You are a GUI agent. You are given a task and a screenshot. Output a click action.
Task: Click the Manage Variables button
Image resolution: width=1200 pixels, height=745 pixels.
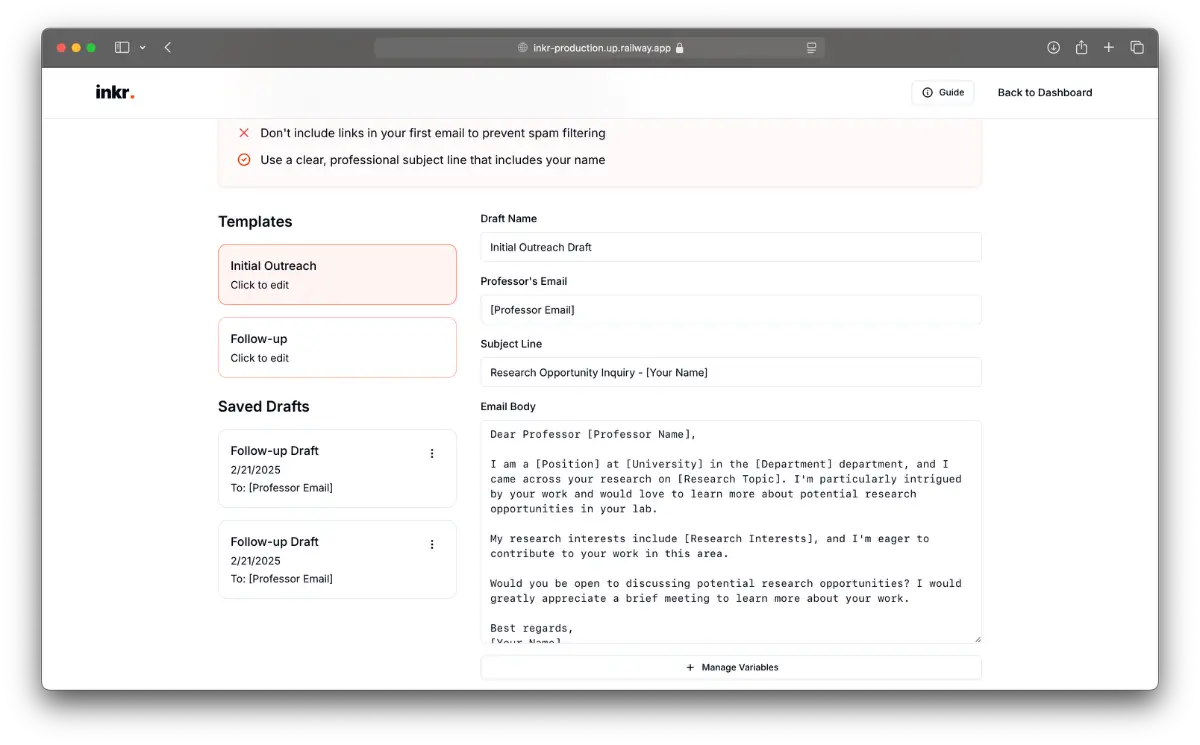(730, 667)
